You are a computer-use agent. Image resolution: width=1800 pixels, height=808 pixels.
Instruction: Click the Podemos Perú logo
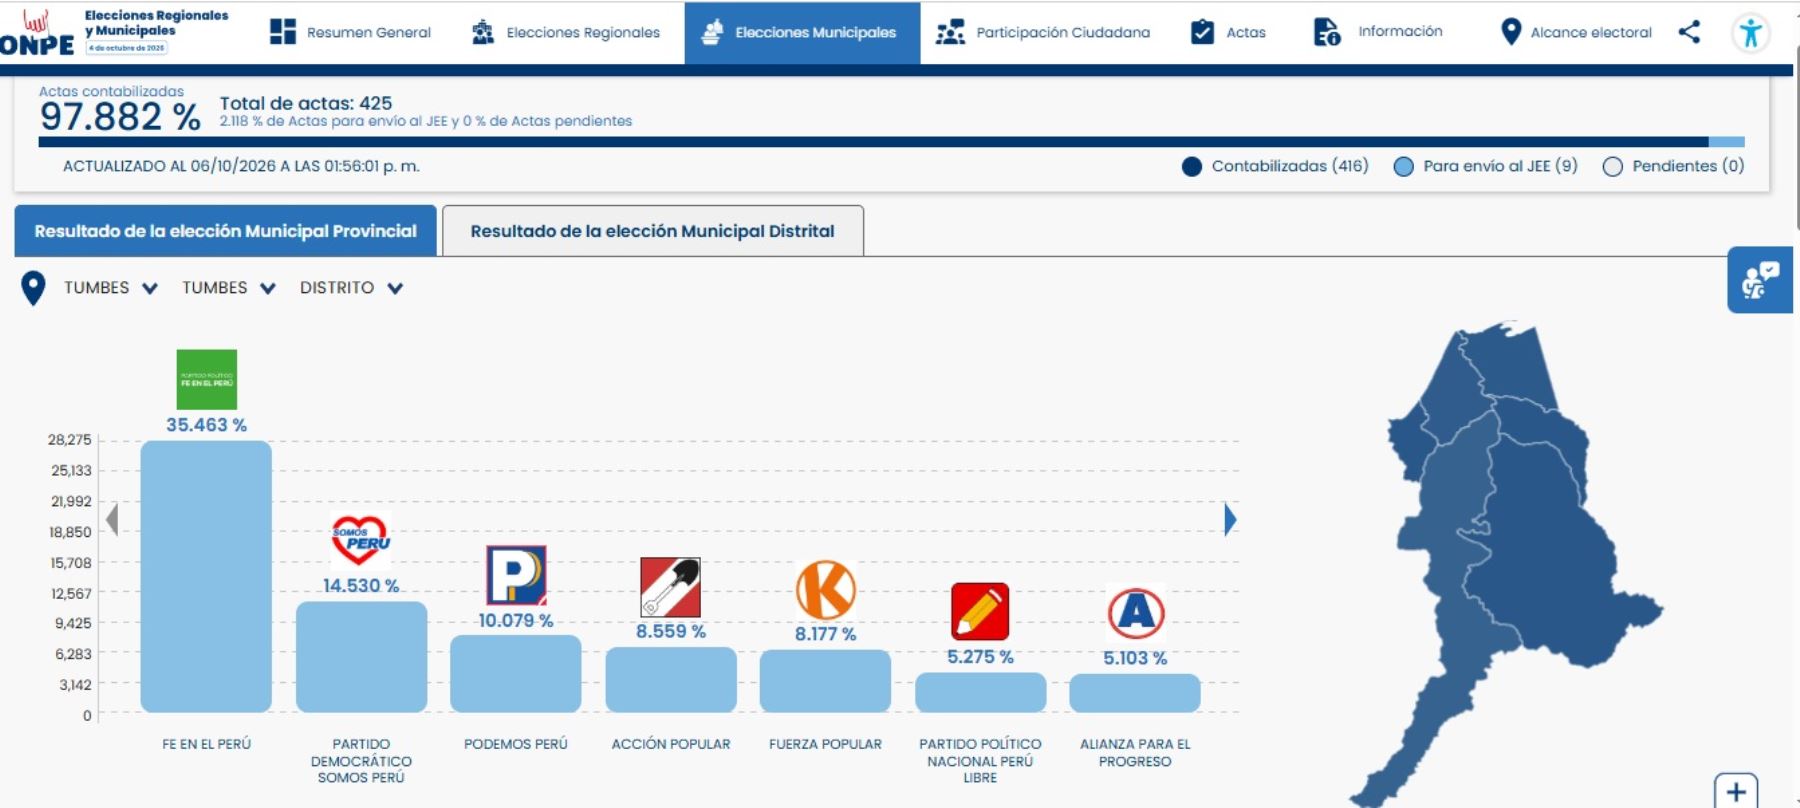point(516,575)
